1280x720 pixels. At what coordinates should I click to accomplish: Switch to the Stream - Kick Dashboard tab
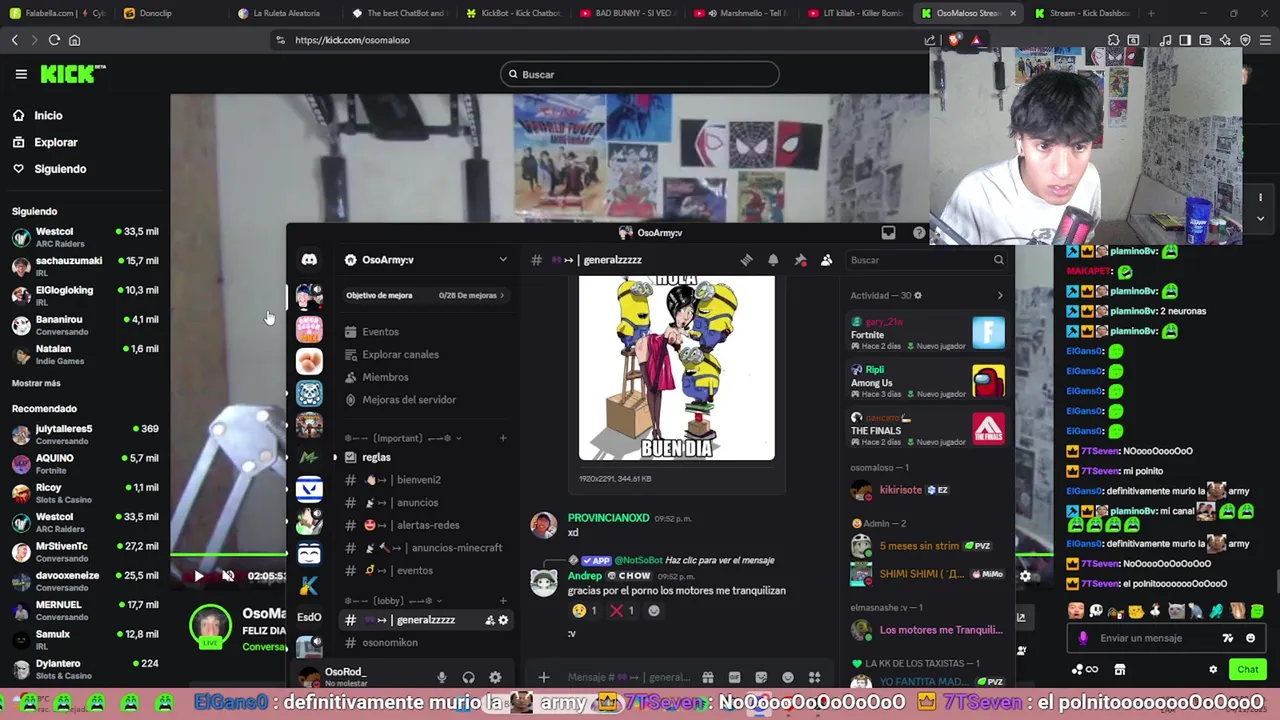pyautogui.click(x=1082, y=13)
